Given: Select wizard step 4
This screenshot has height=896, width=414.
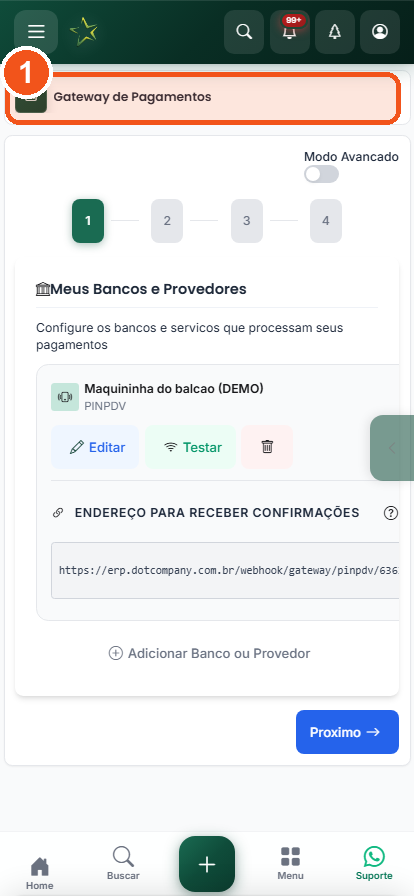Looking at the screenshot, I should [x=326, y=221].
